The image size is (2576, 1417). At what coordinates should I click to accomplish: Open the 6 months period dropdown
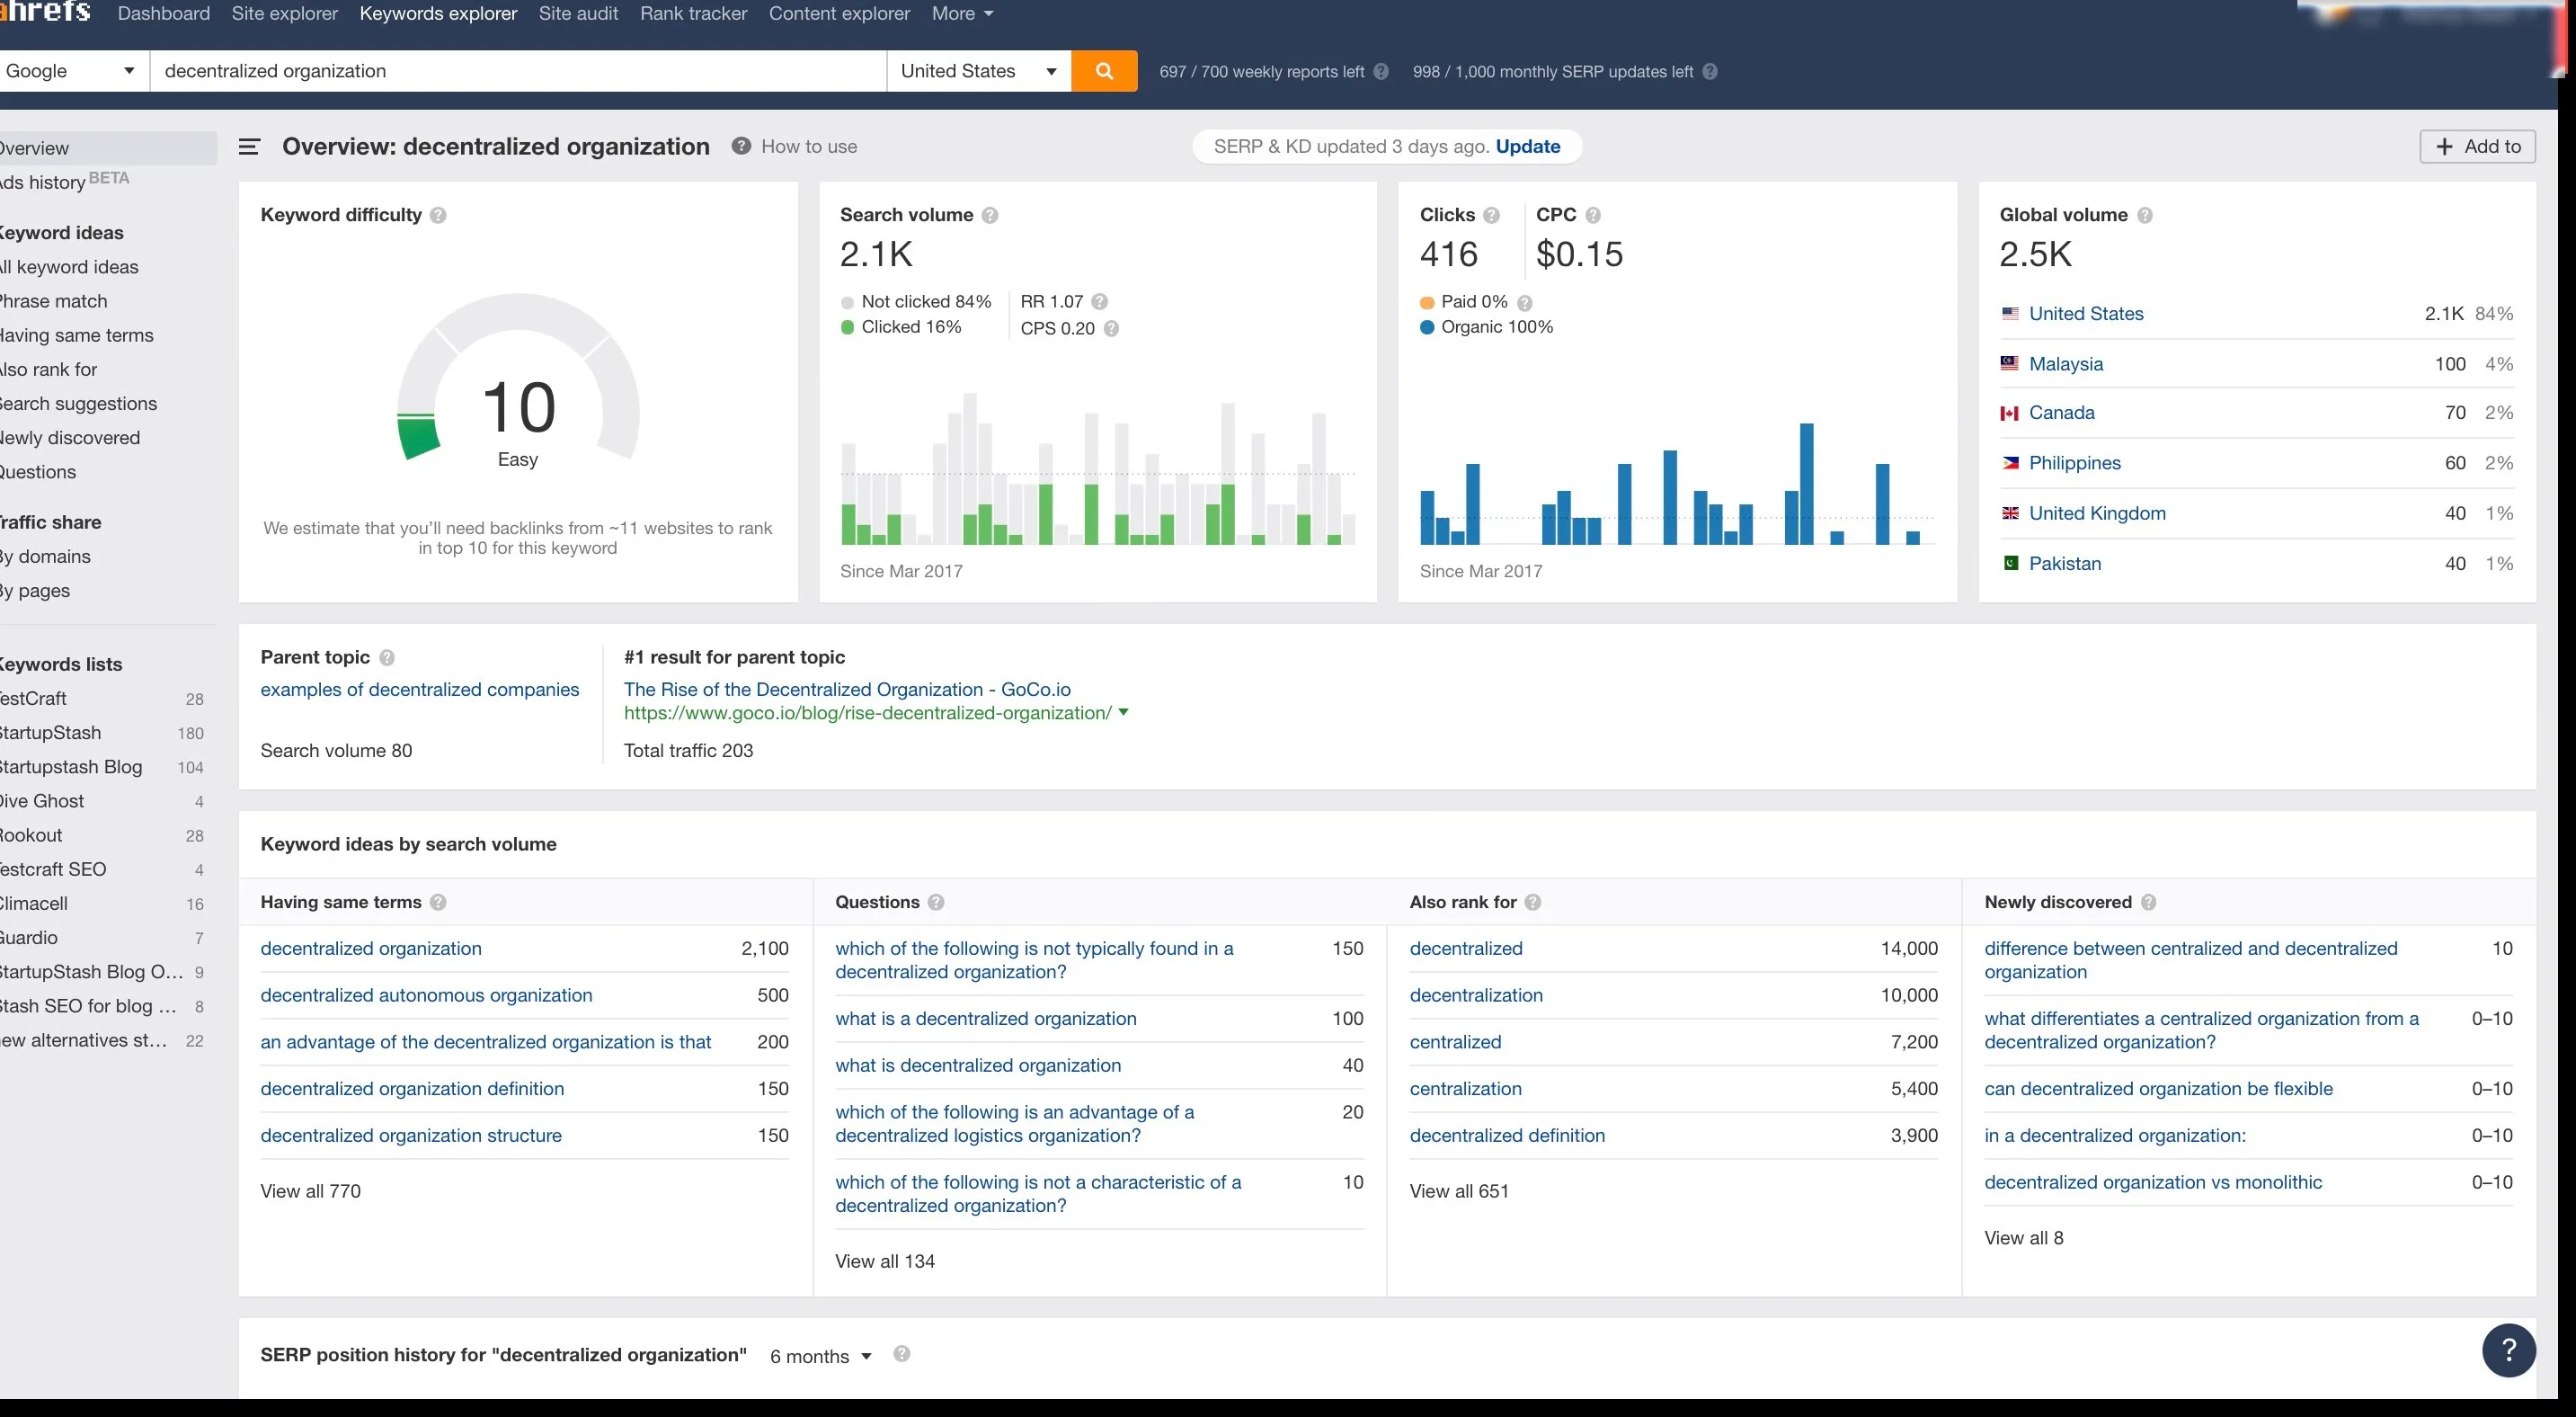pyautogui.click(x=819, y=1356)
